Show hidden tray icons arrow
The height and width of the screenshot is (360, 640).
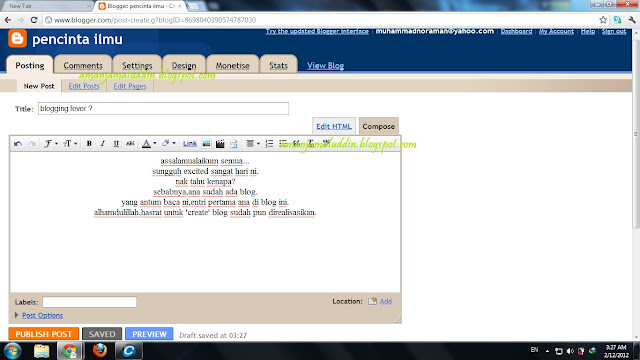(x=547, y=351)
